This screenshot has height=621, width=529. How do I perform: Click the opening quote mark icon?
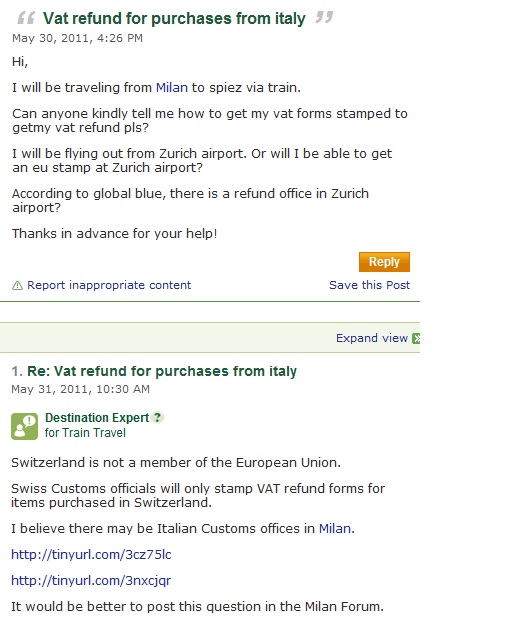click(26, 18)
